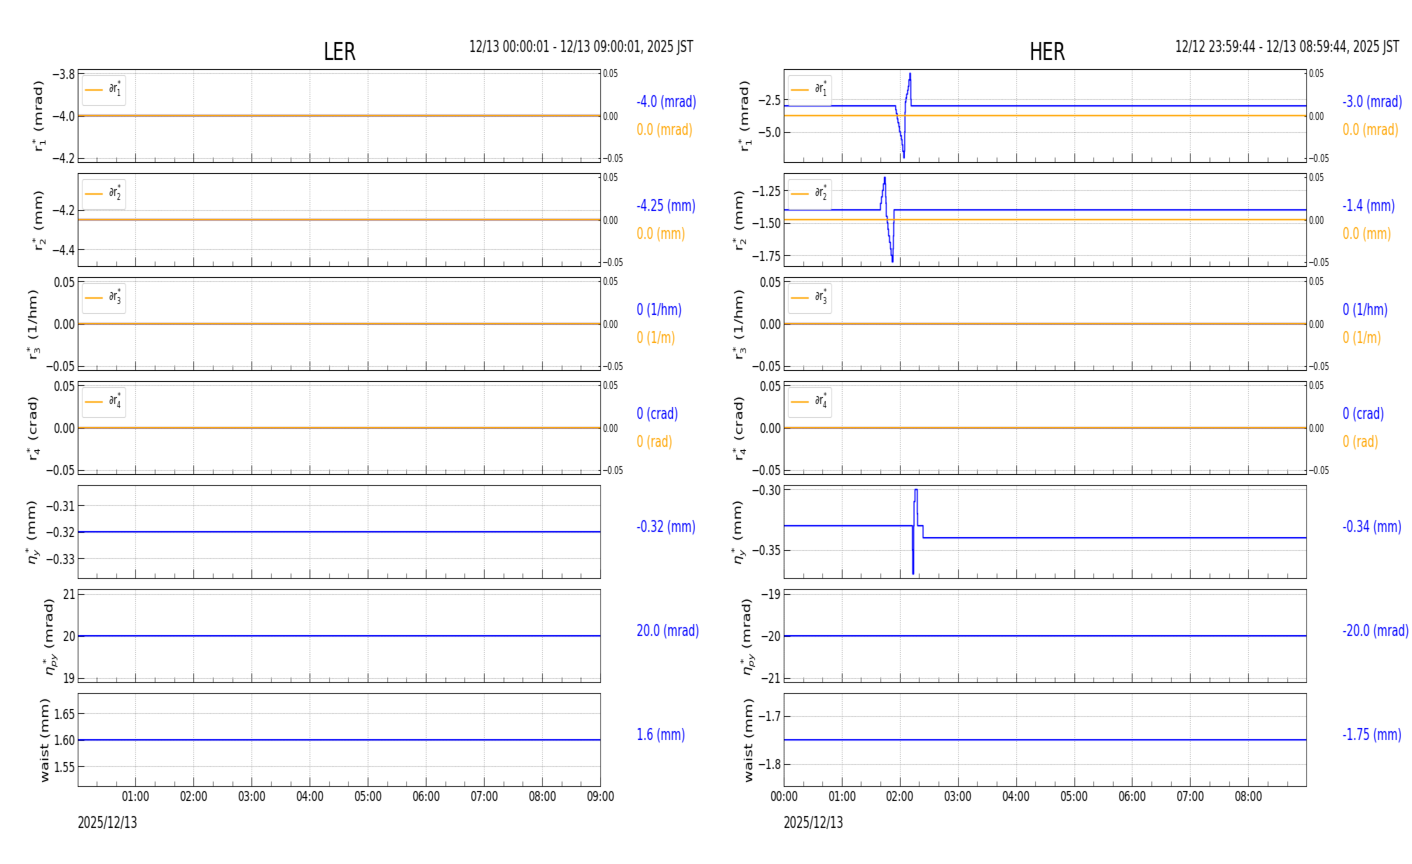
Task: Click the 01:00 time tick under LER
Action: coord(136,797)
